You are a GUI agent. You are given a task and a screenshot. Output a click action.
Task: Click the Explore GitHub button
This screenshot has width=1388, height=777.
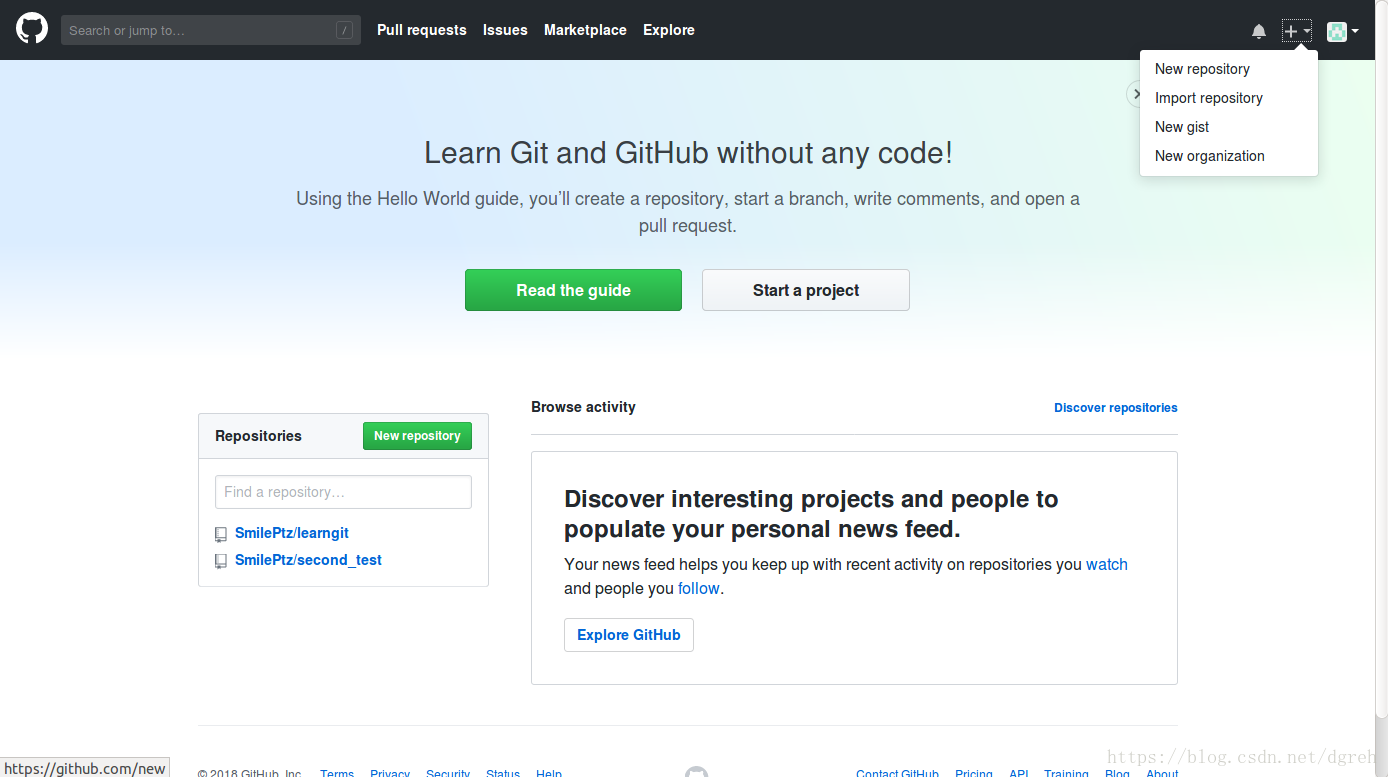pos(629,635)
